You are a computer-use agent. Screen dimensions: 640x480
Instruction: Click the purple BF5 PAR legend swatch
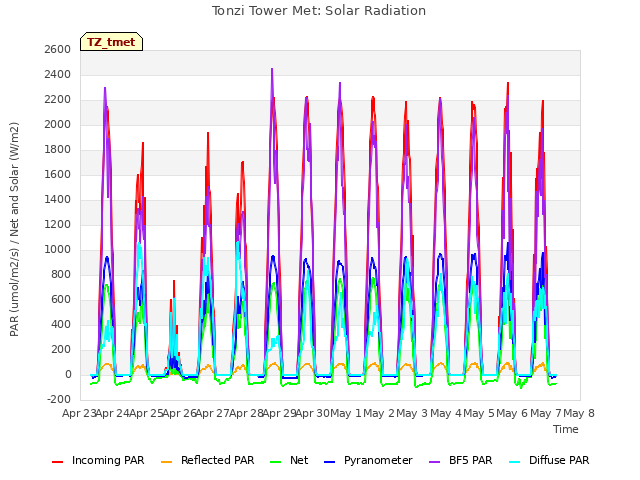click(x=435, y=462)
